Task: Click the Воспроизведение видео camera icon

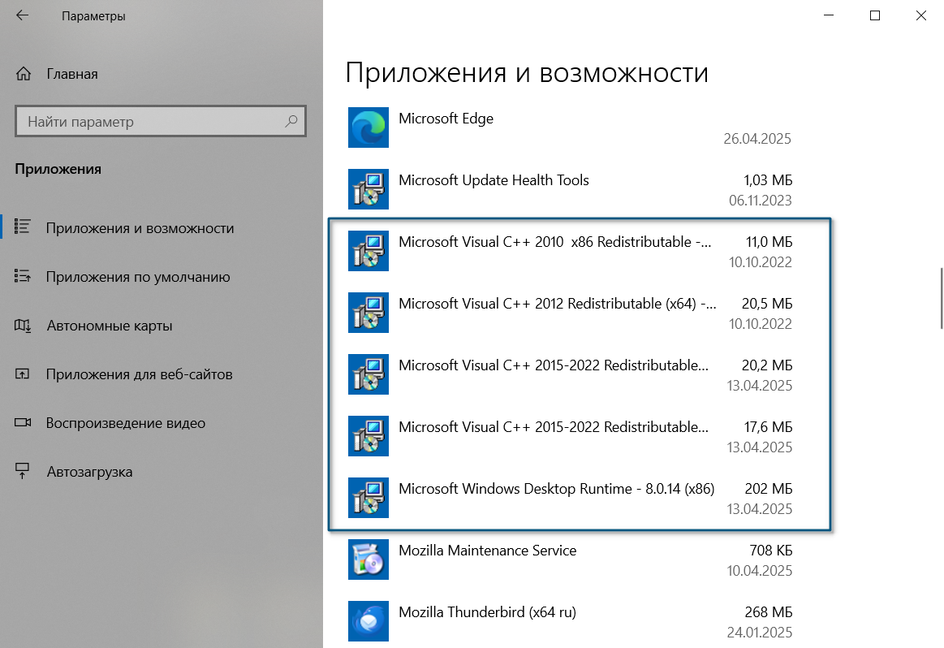Action: [22, 422]
